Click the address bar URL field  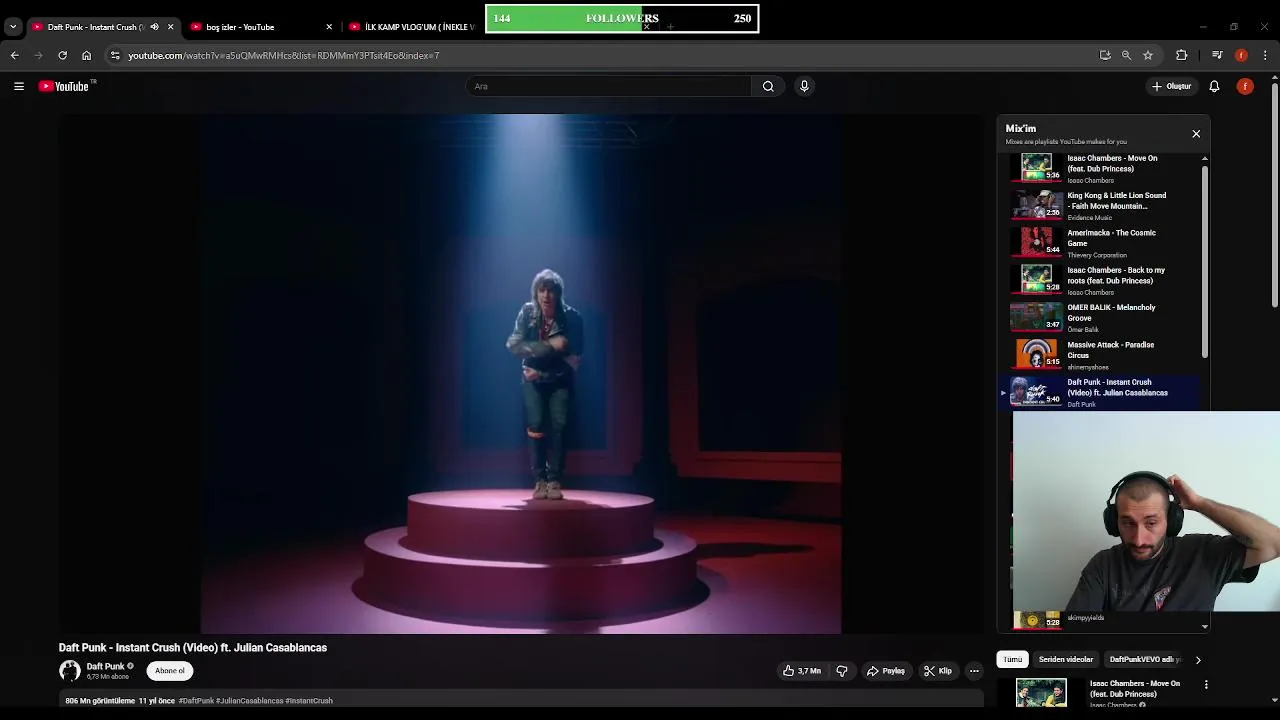600,55
